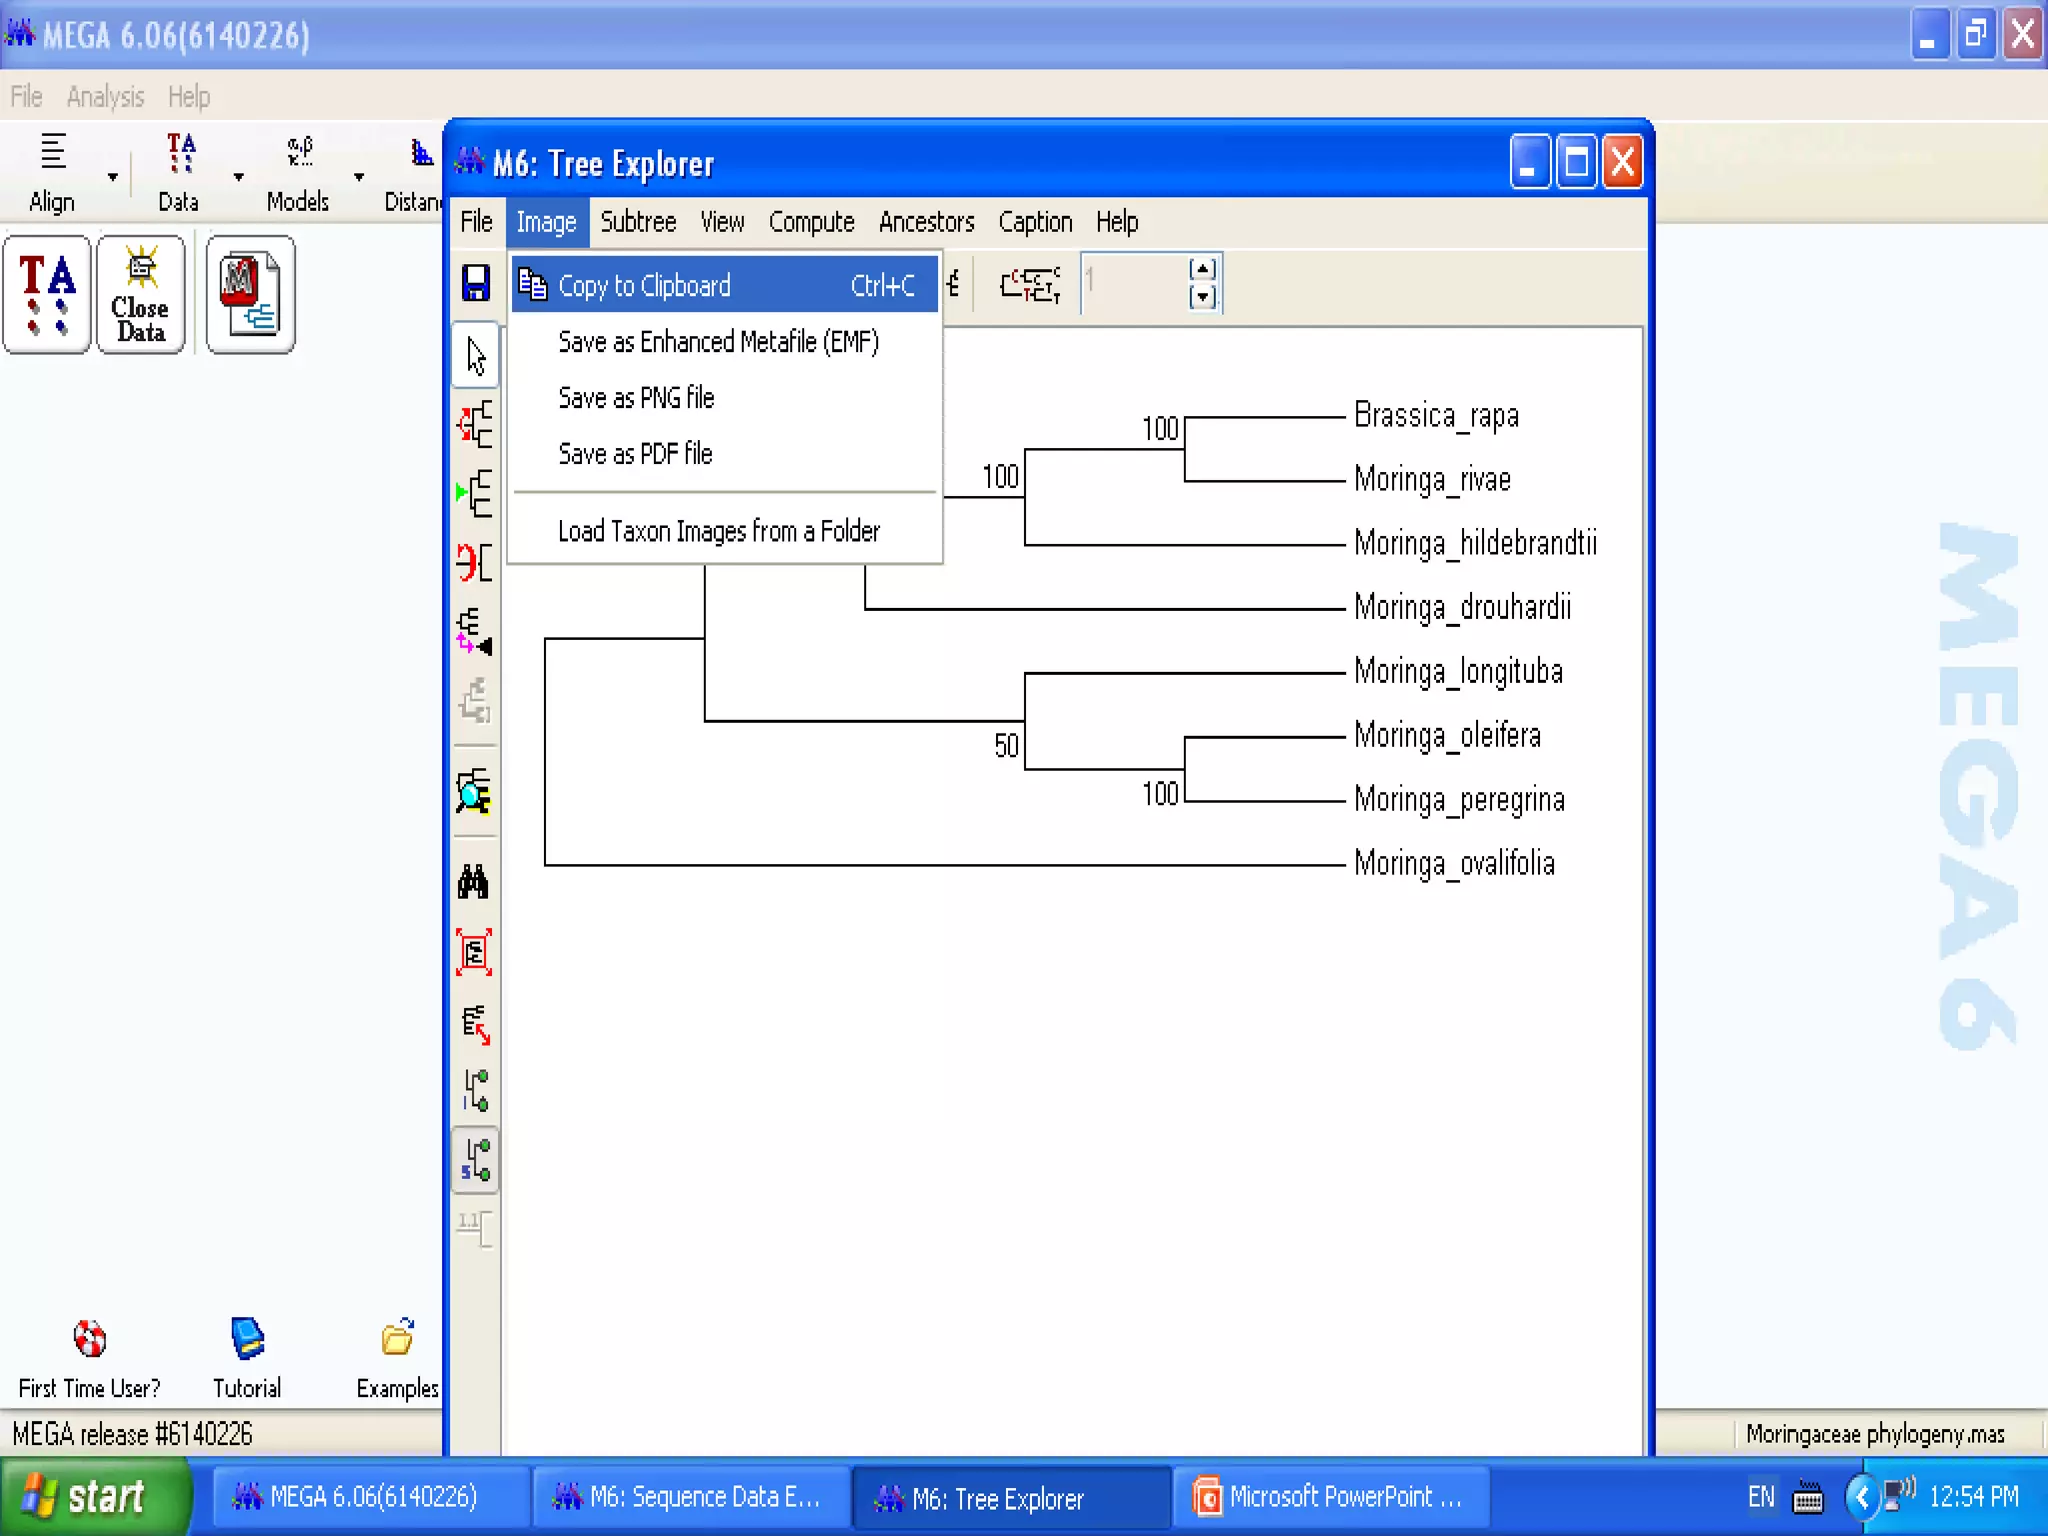Select the Moringa_peregrina taxon label

[x=1459, y=799]
